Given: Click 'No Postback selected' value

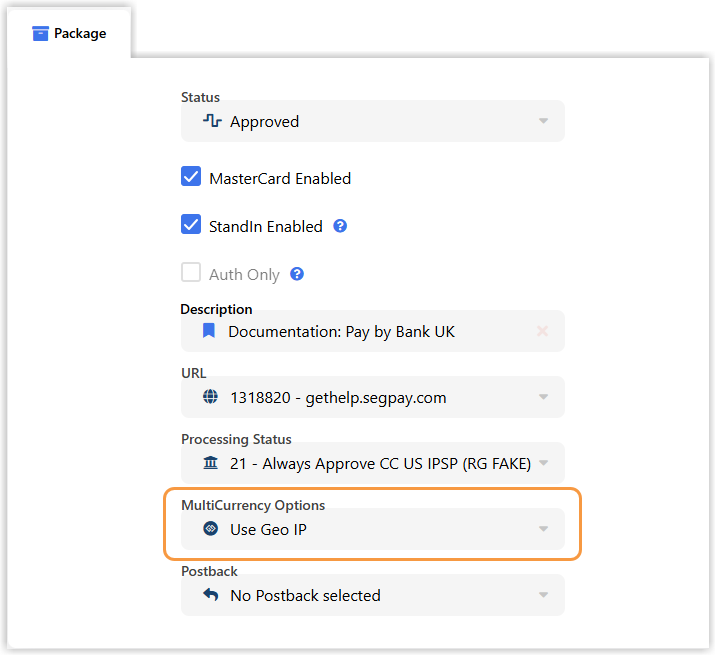Looking at the screenshot, I should coord(305,596).
